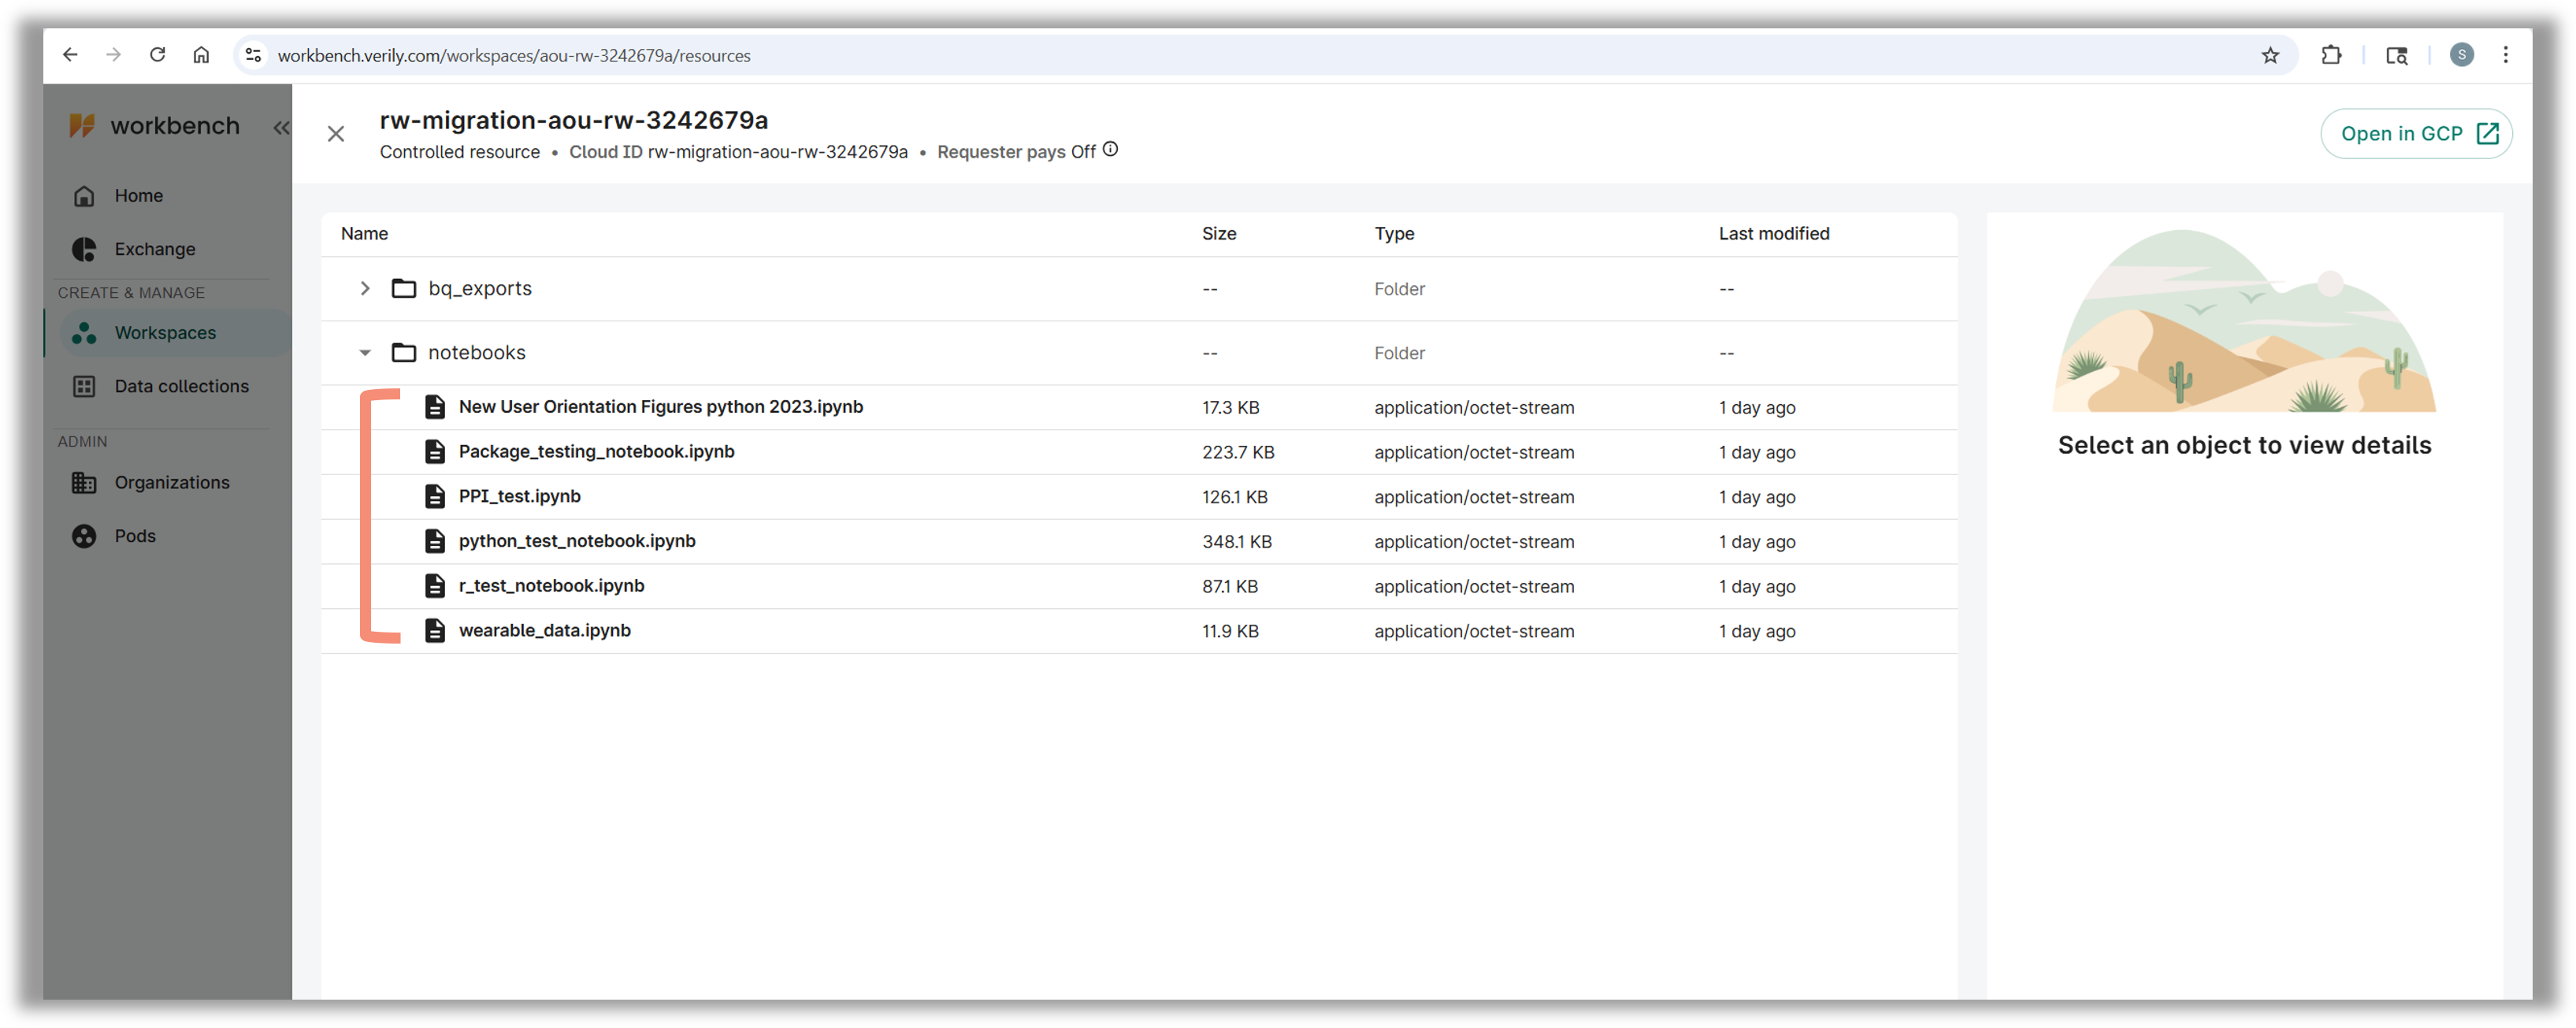Open Organizations in sidebar
Image resolution: width=2576 pixels, height=1028 pixels.
pyautogui.click(x=171, y=483)
